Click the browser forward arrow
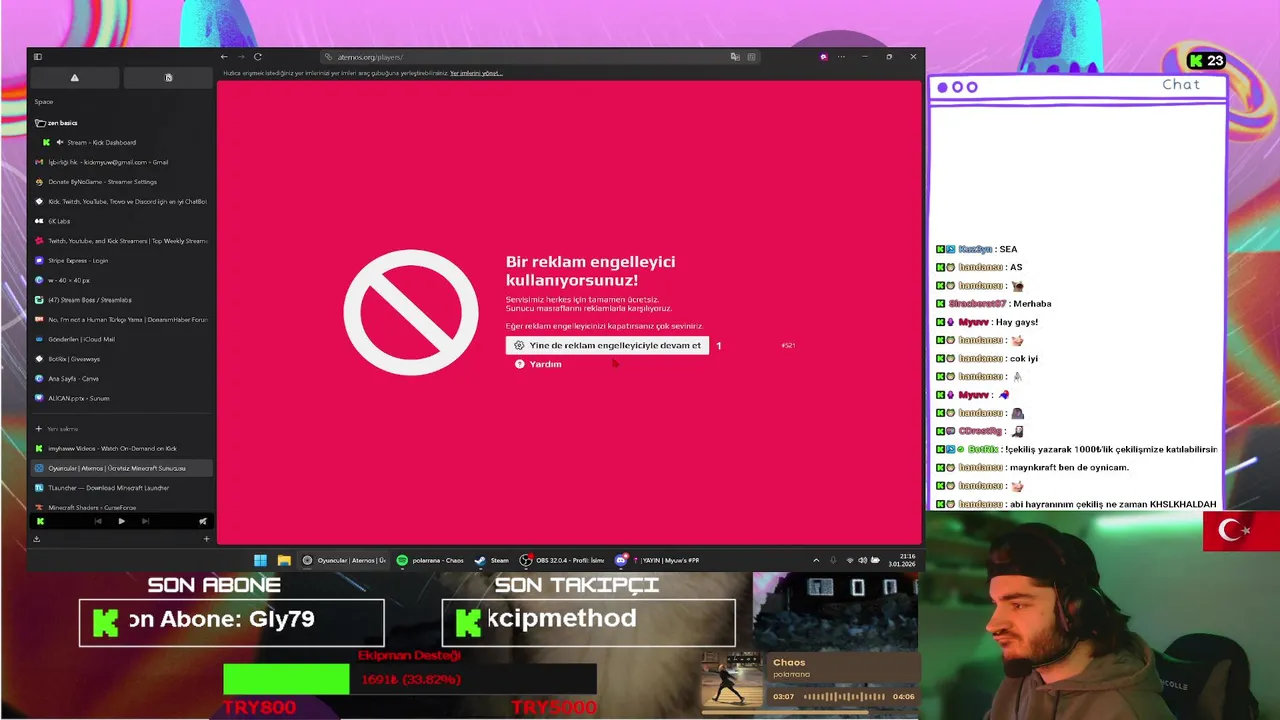The height and width of the screenshot is (720, 1280). coord(241,57)
